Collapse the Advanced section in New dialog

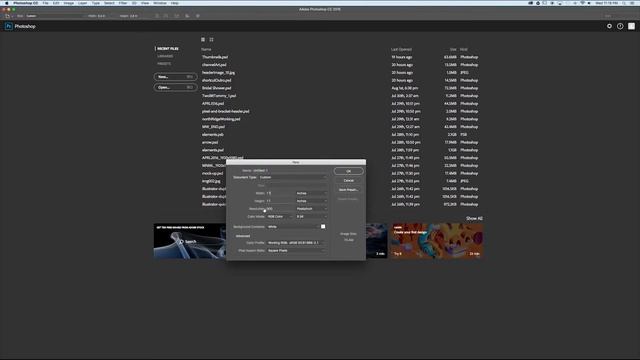[242, 236]
